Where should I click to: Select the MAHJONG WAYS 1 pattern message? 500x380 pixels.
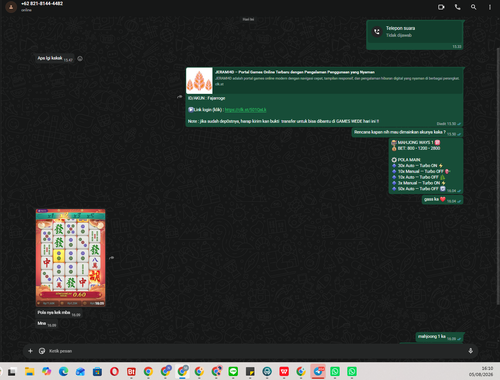pyautogui.click(x=426, y=166)
